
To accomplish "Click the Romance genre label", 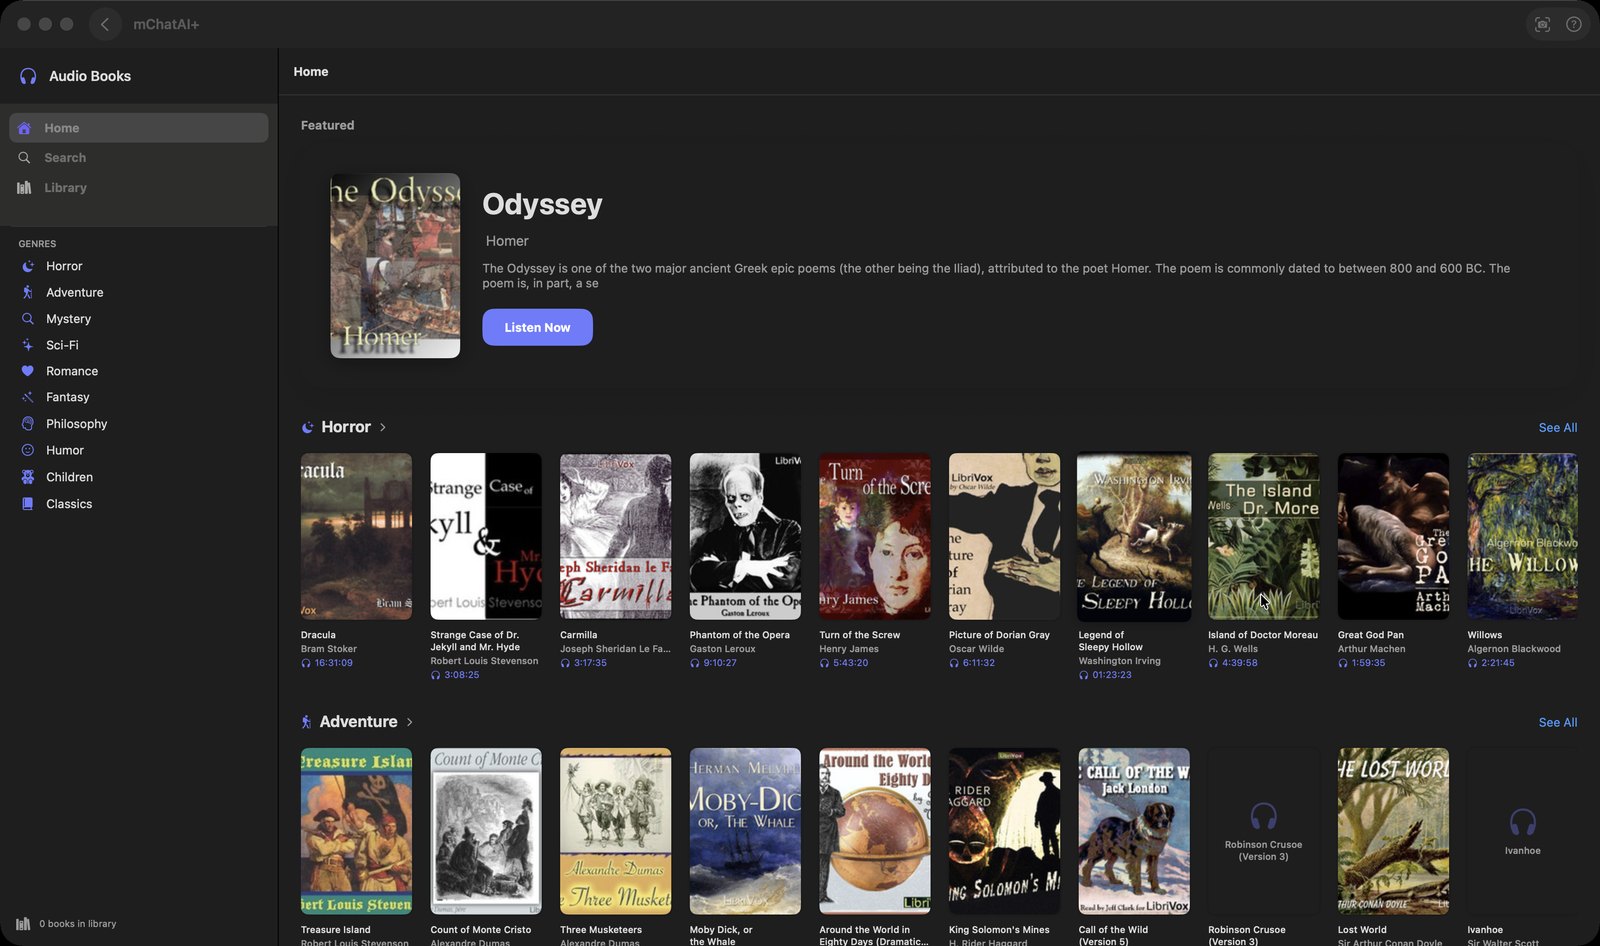I will 72,371.
